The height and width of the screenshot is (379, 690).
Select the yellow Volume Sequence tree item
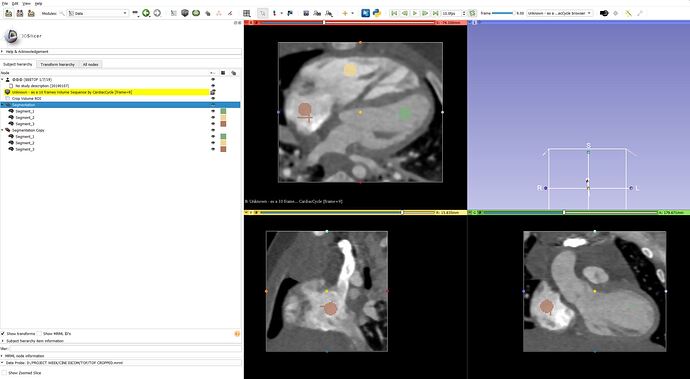(x=106, y=92)
